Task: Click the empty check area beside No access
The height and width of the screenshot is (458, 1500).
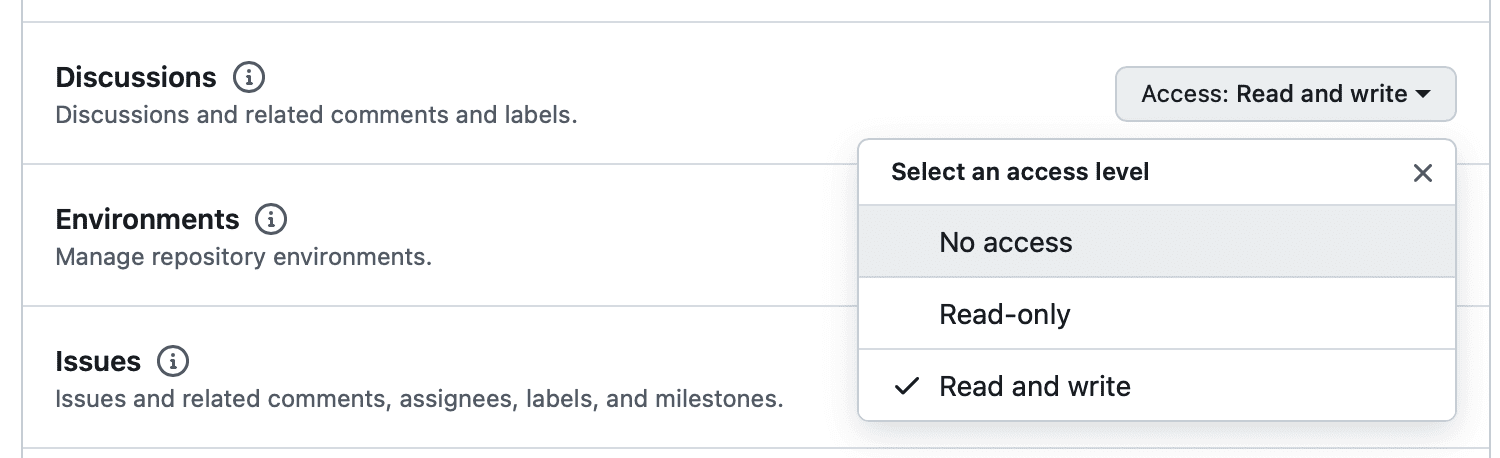Action: [906, 242]
